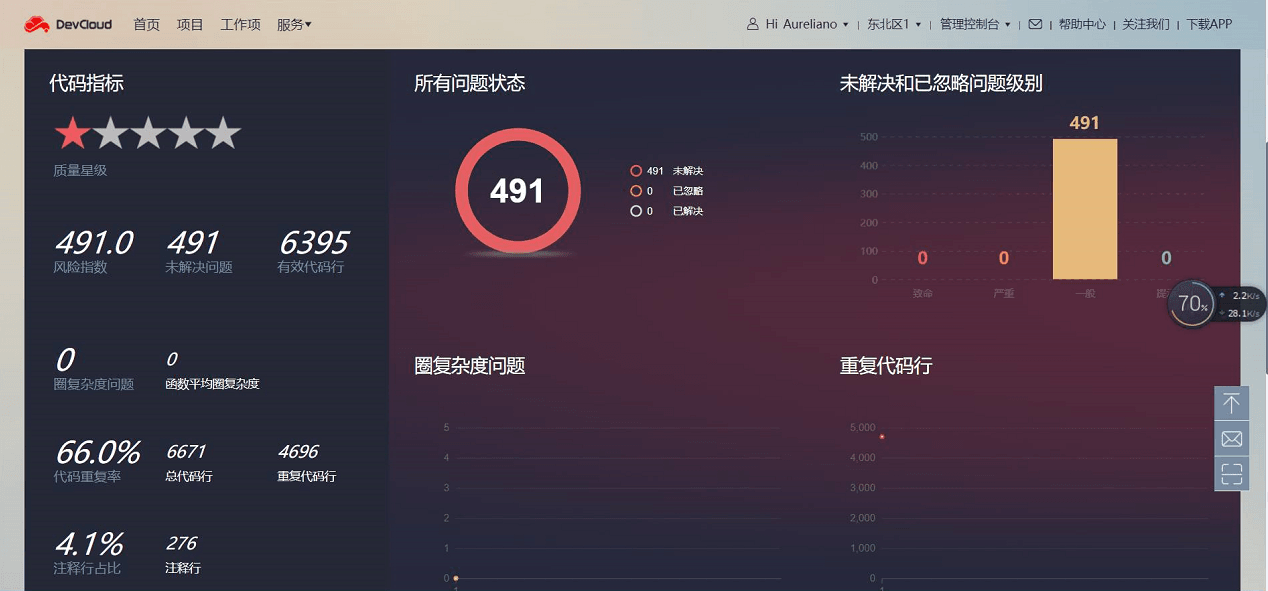Open the Hi Aureliano account dropdown
Screen dimensions: 1268x591
point(806,24)
